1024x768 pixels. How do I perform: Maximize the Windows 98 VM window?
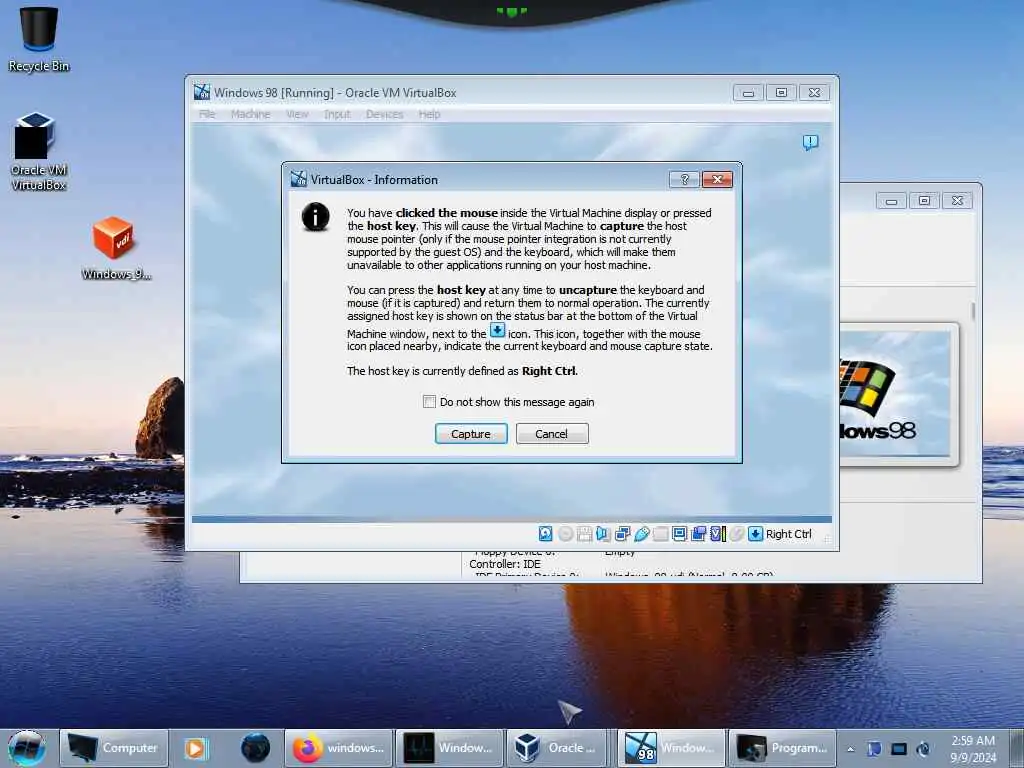pyautogui.click(x=781, y=93)
